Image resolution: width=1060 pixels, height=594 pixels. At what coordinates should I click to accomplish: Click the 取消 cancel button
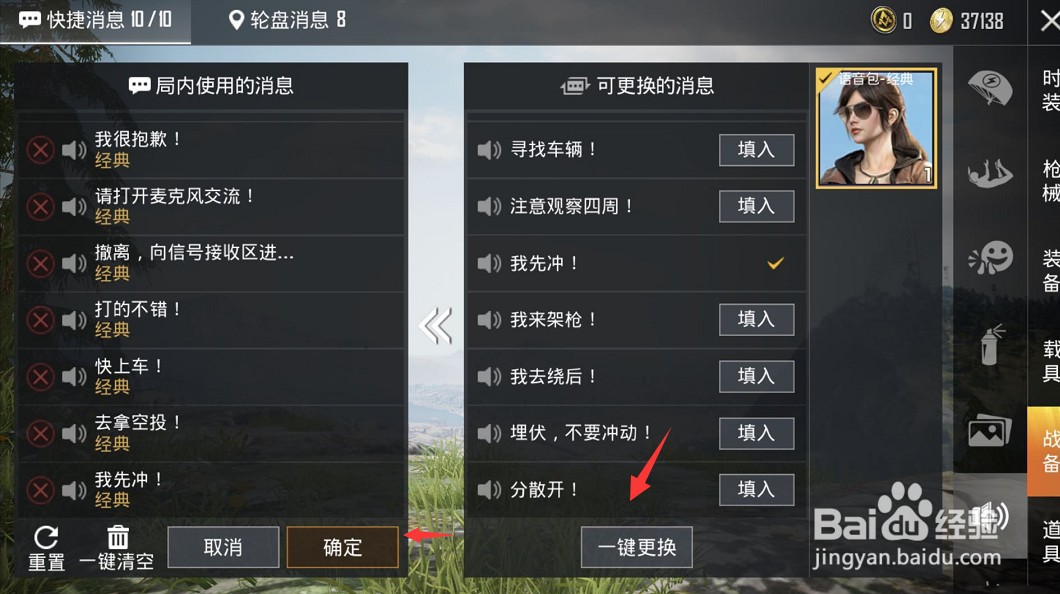[x=223, y=547]
